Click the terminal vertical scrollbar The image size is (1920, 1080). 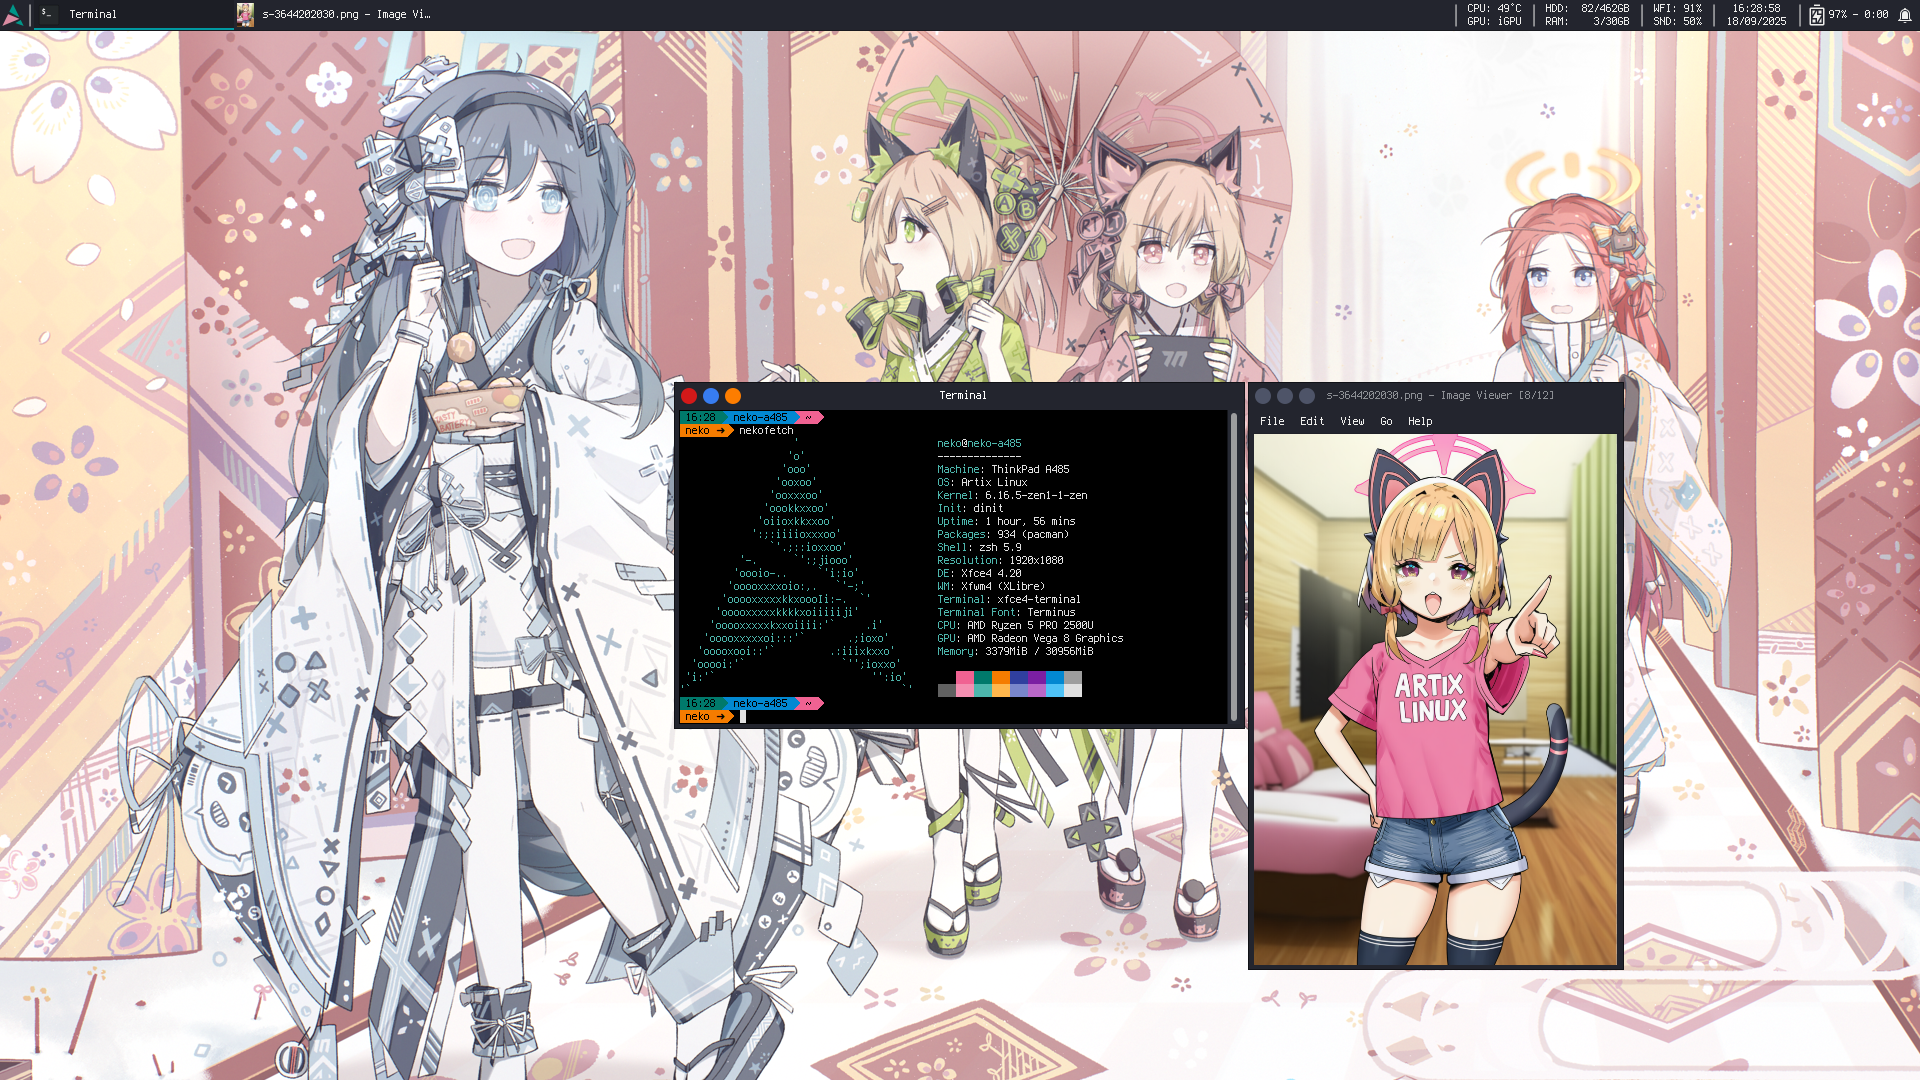point(1233,565)
